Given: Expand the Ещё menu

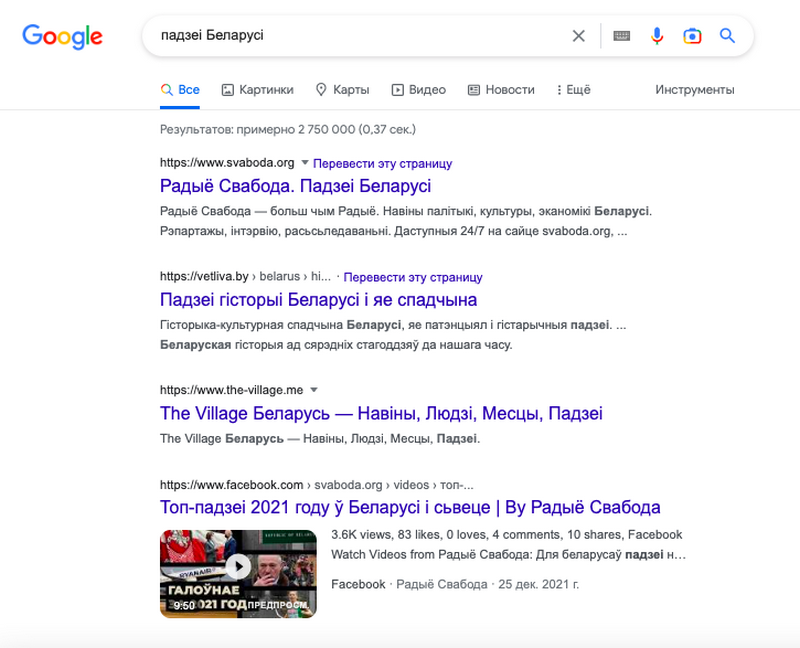Looking at the screenshot, I should pos(572,90).
